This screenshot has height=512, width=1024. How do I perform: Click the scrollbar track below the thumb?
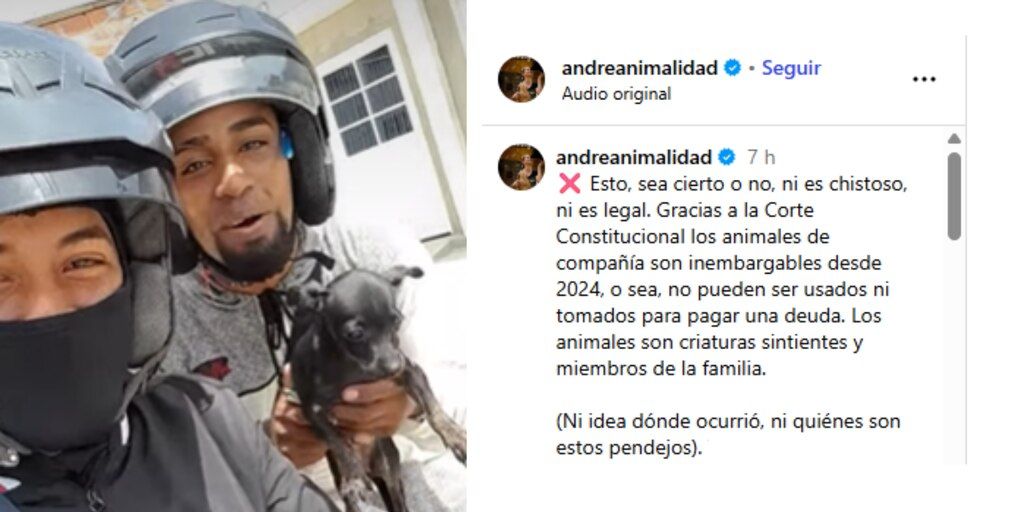954,353
